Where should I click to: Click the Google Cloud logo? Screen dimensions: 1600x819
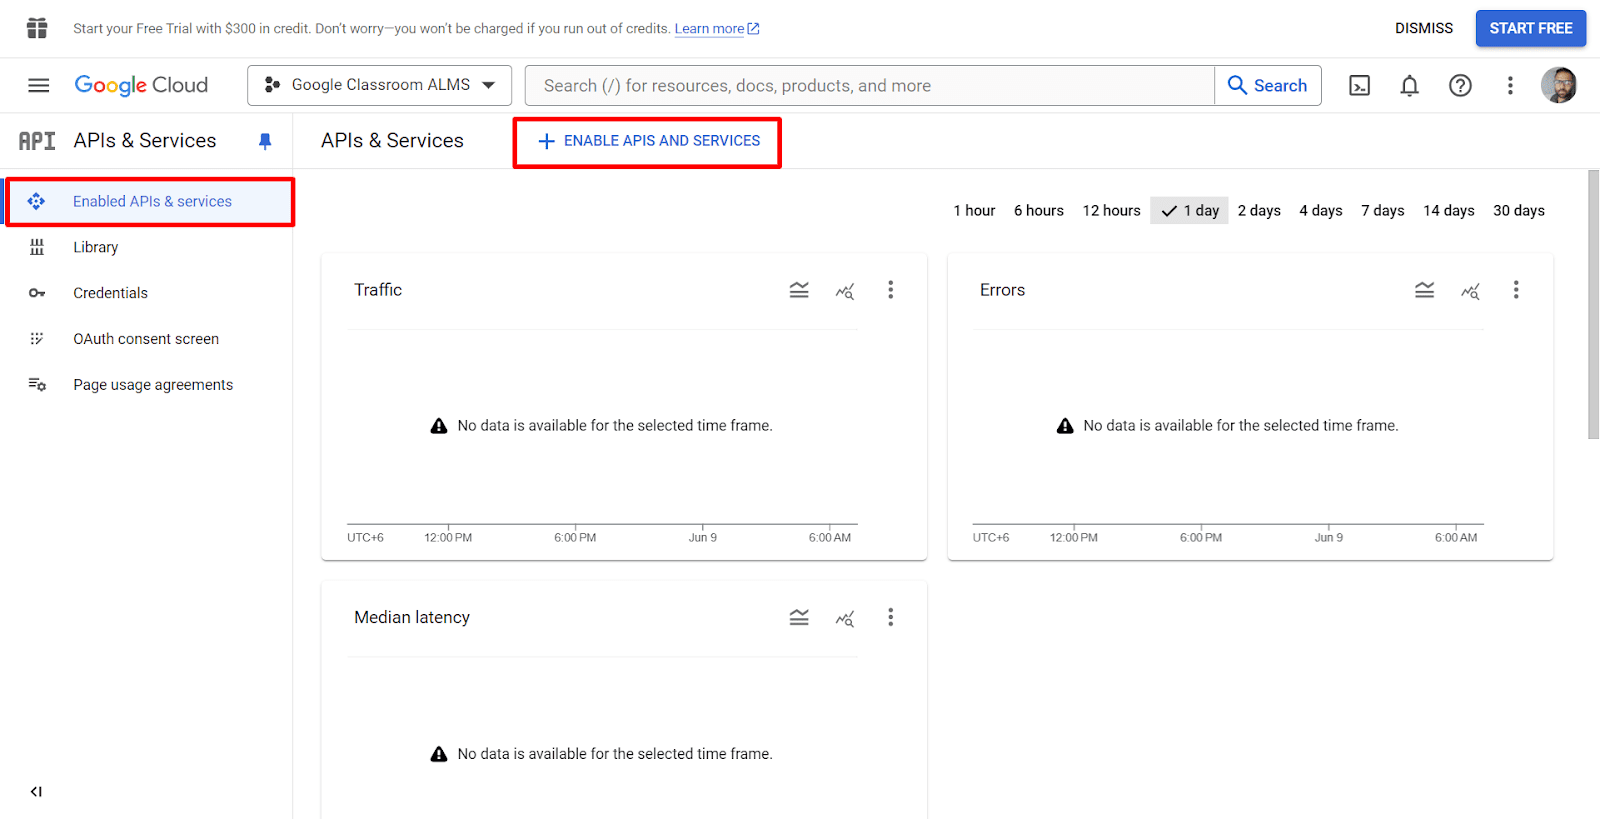141,85
